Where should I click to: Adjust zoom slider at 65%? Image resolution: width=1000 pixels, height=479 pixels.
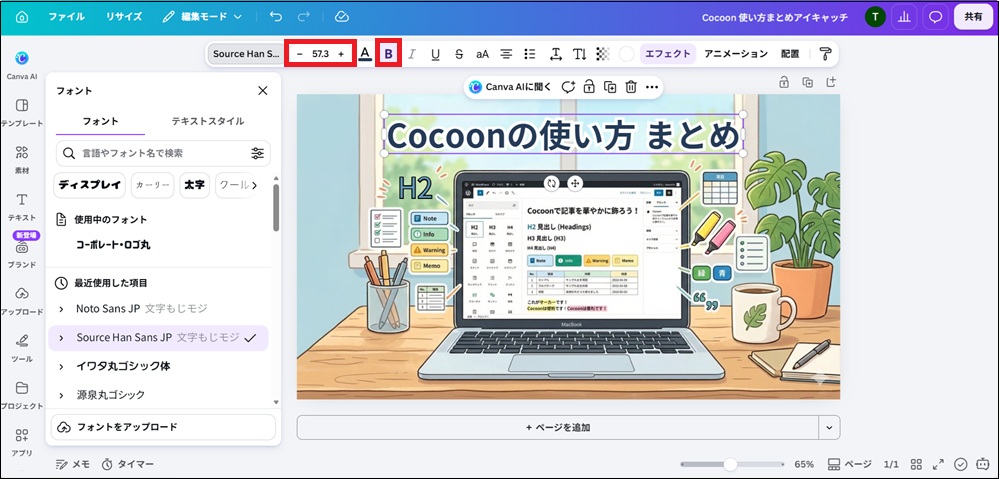click(x=731, y=464)
